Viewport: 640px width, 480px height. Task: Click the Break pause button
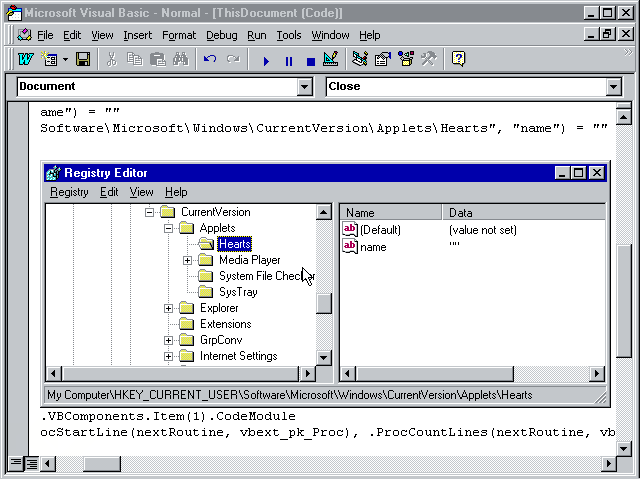pos(289,61)
